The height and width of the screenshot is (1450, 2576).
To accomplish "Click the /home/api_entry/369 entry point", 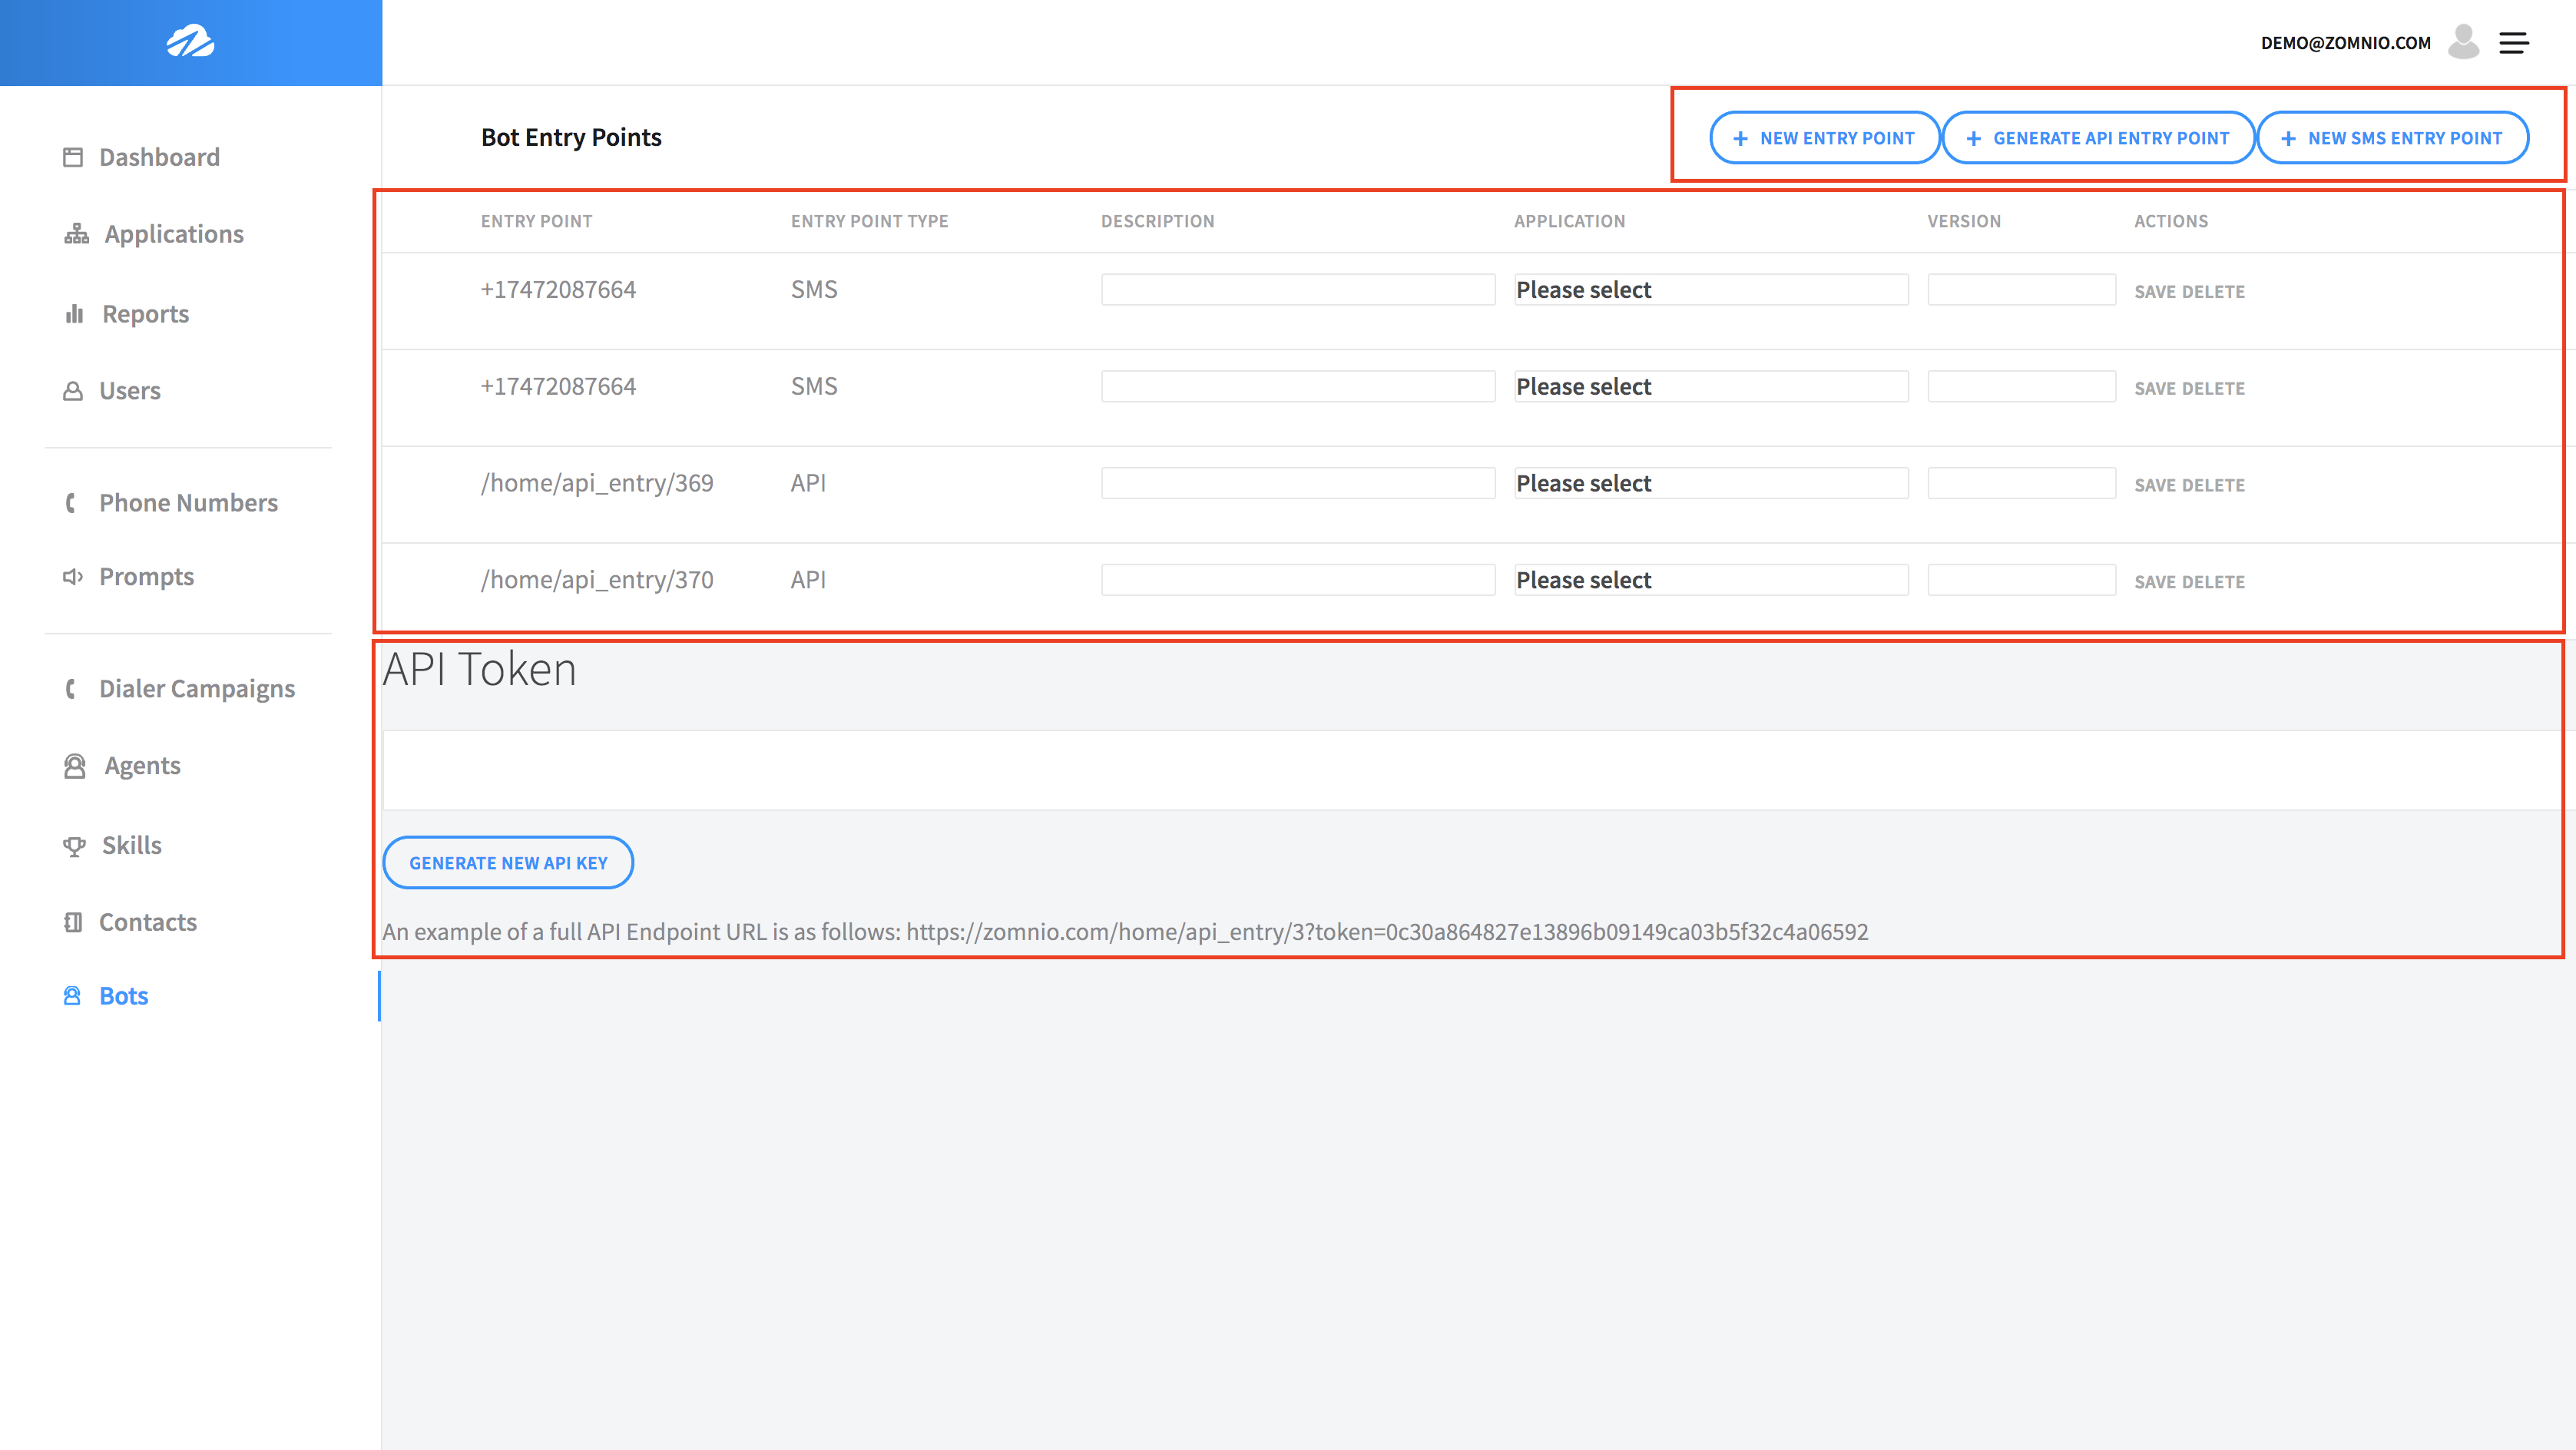I will [x=597, y=484].
